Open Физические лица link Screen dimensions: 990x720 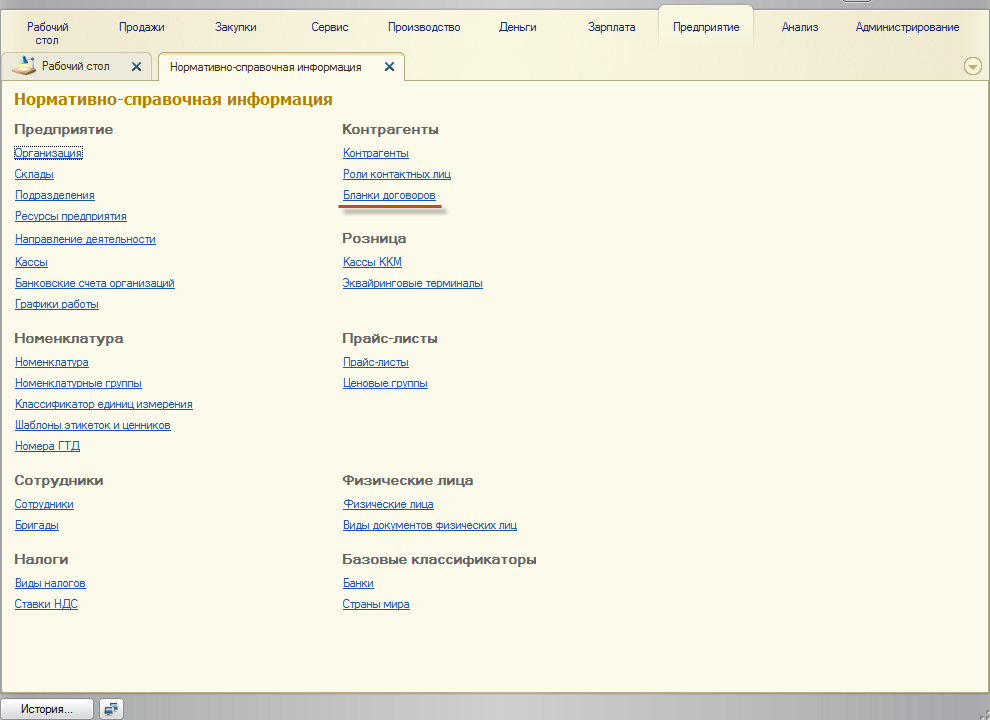(388, 504)
